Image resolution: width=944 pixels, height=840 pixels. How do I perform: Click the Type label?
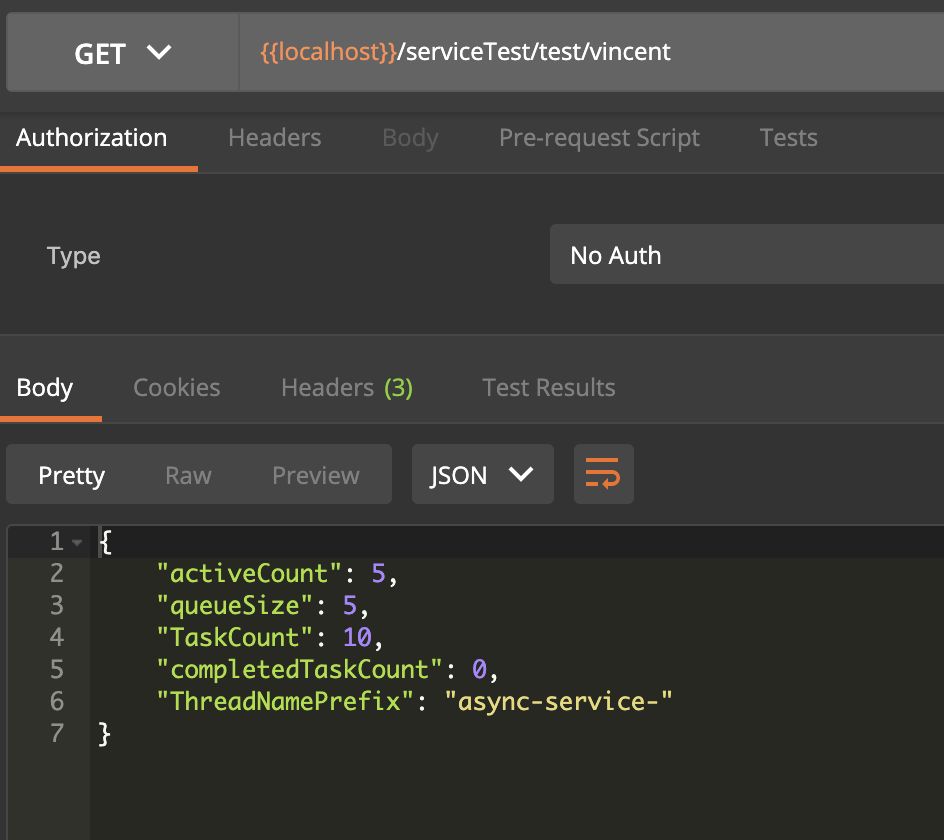73,256
